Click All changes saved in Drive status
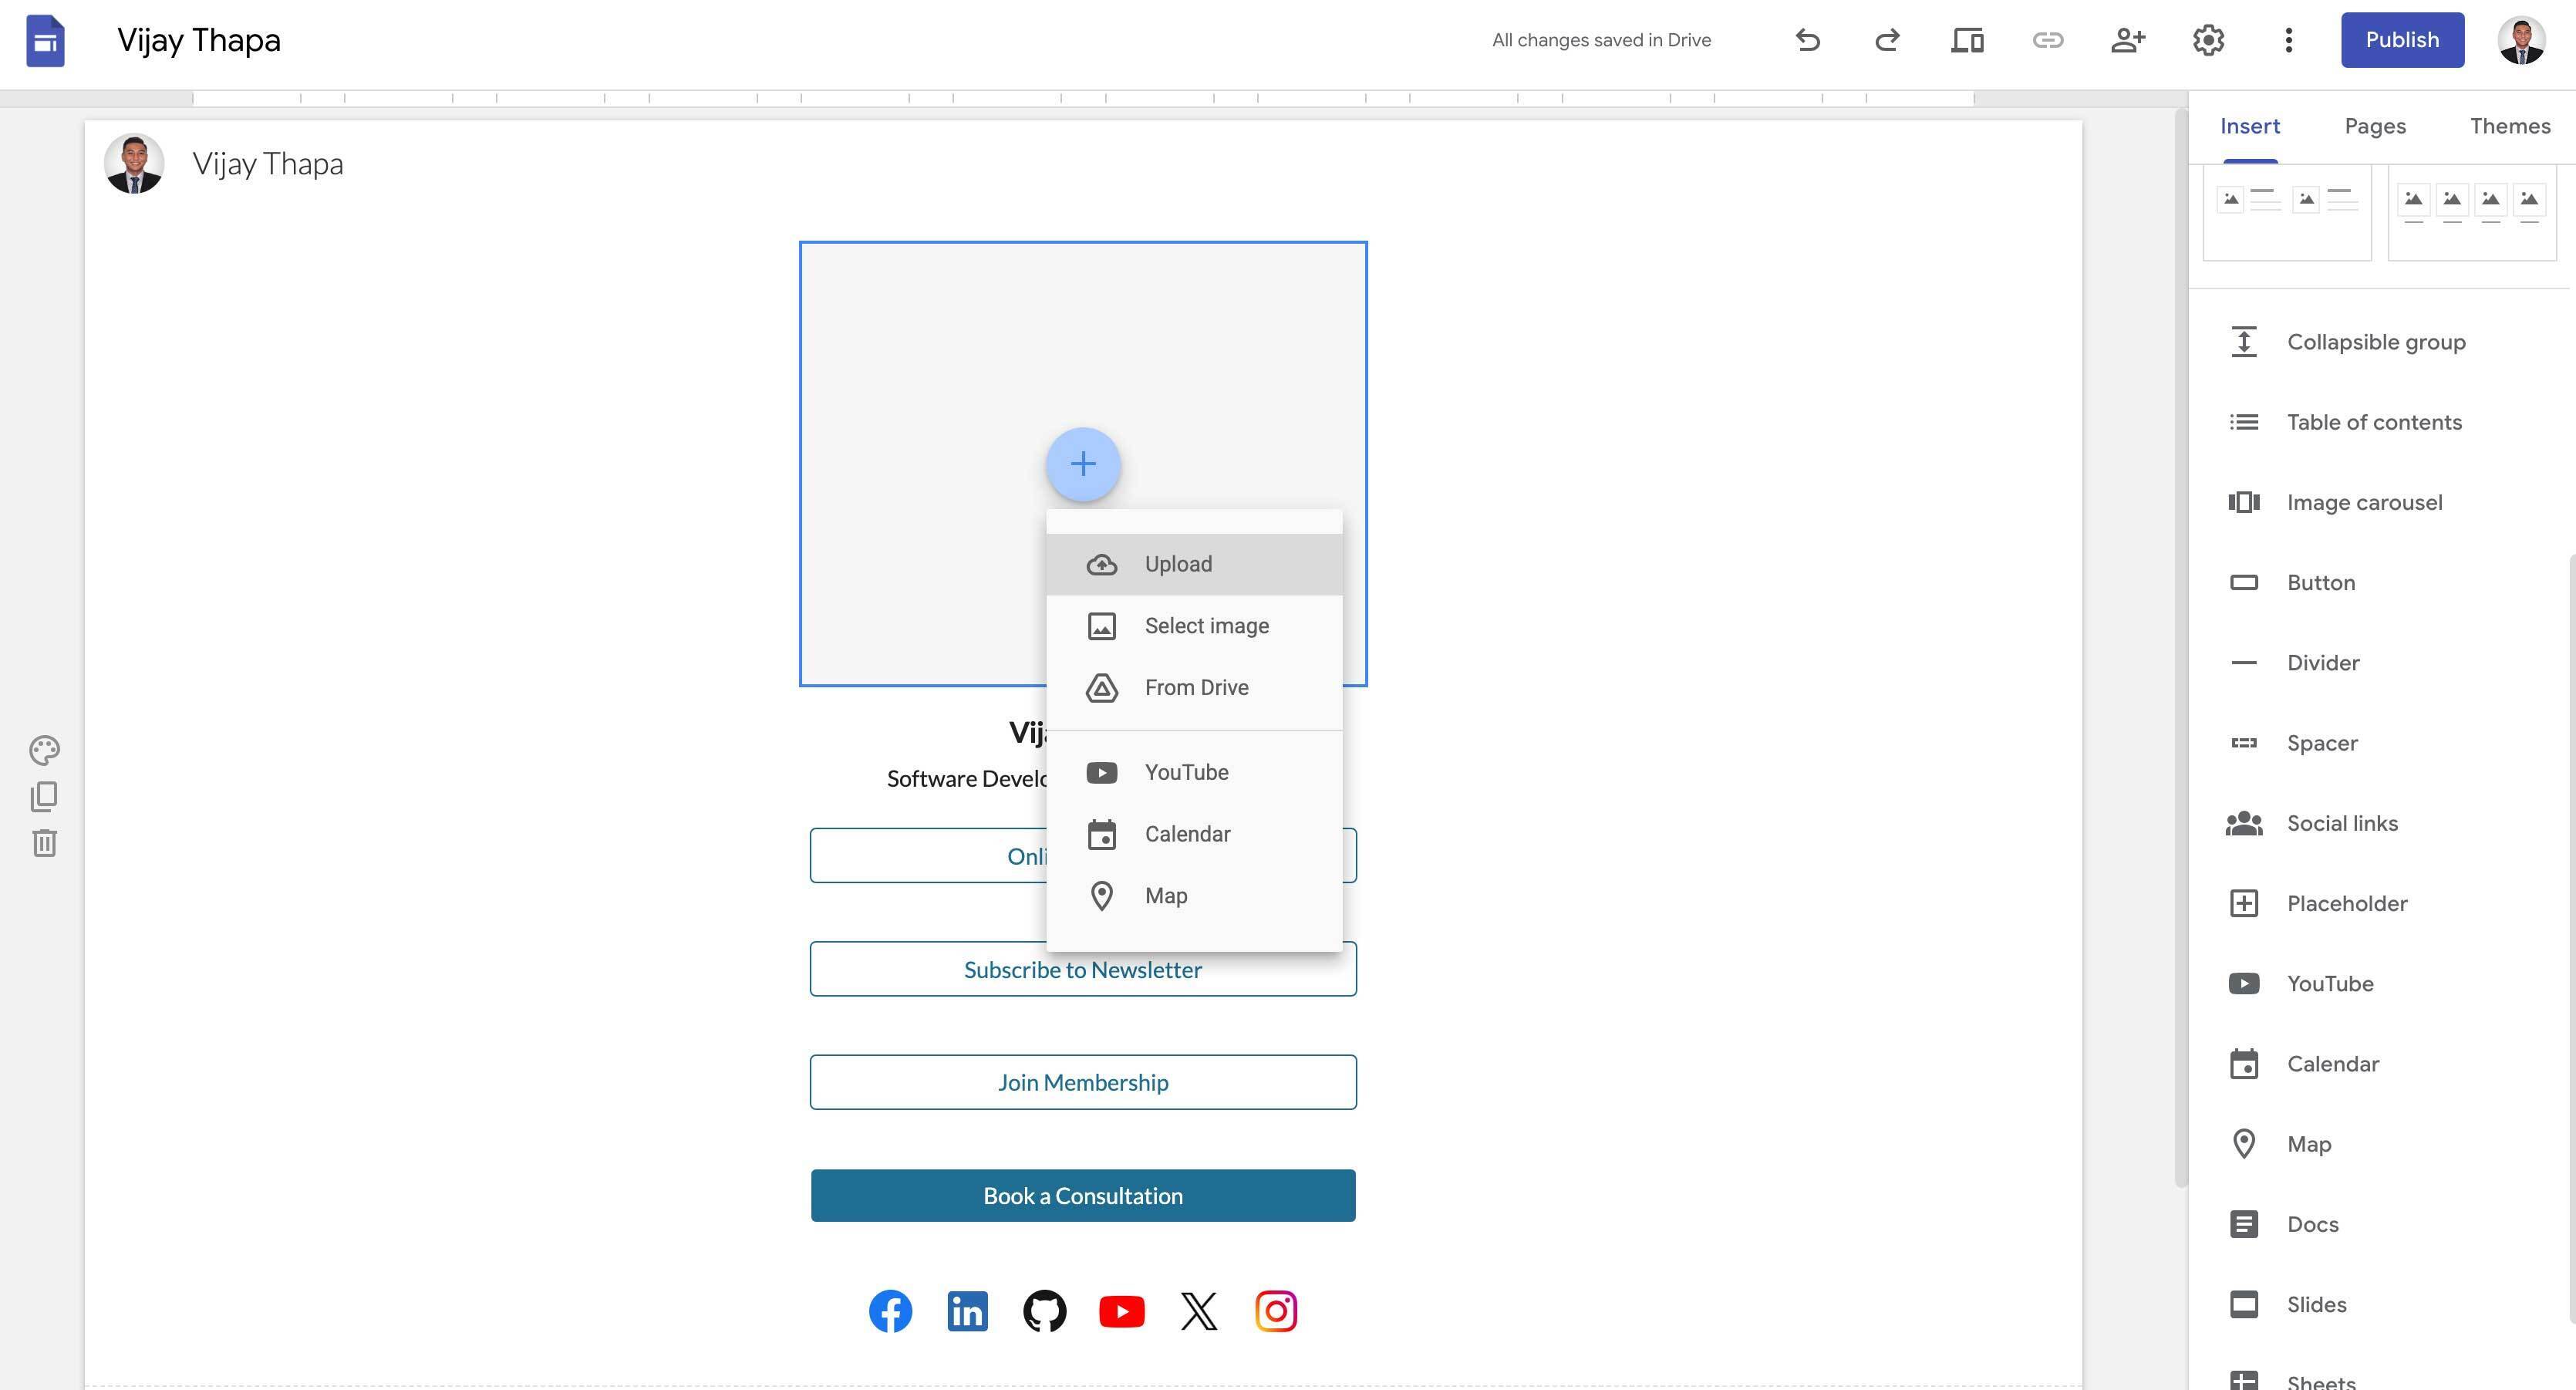Viewport: 2576px width, 1390px height. click(x=1601, y=40)
